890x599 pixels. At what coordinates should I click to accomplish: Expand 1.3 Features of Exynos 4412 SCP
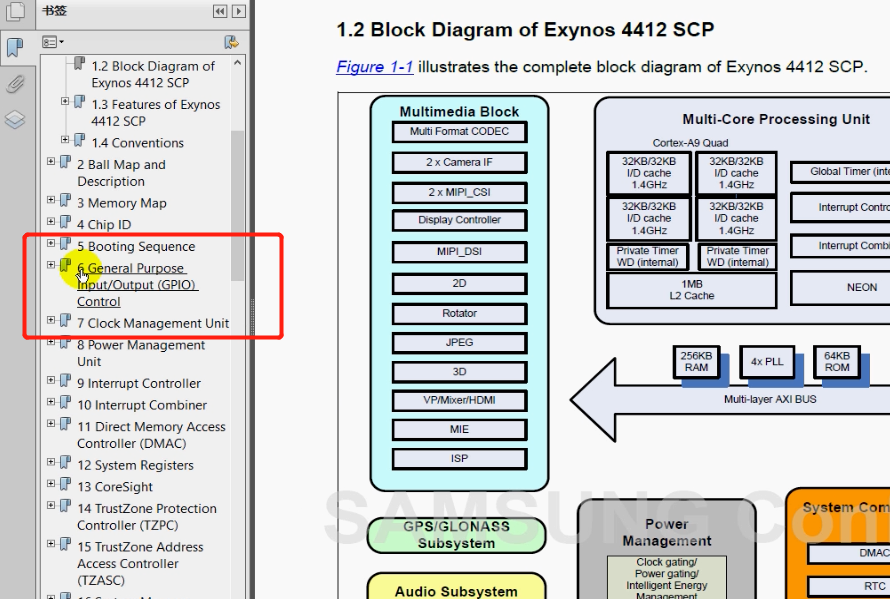coord(65,103)
